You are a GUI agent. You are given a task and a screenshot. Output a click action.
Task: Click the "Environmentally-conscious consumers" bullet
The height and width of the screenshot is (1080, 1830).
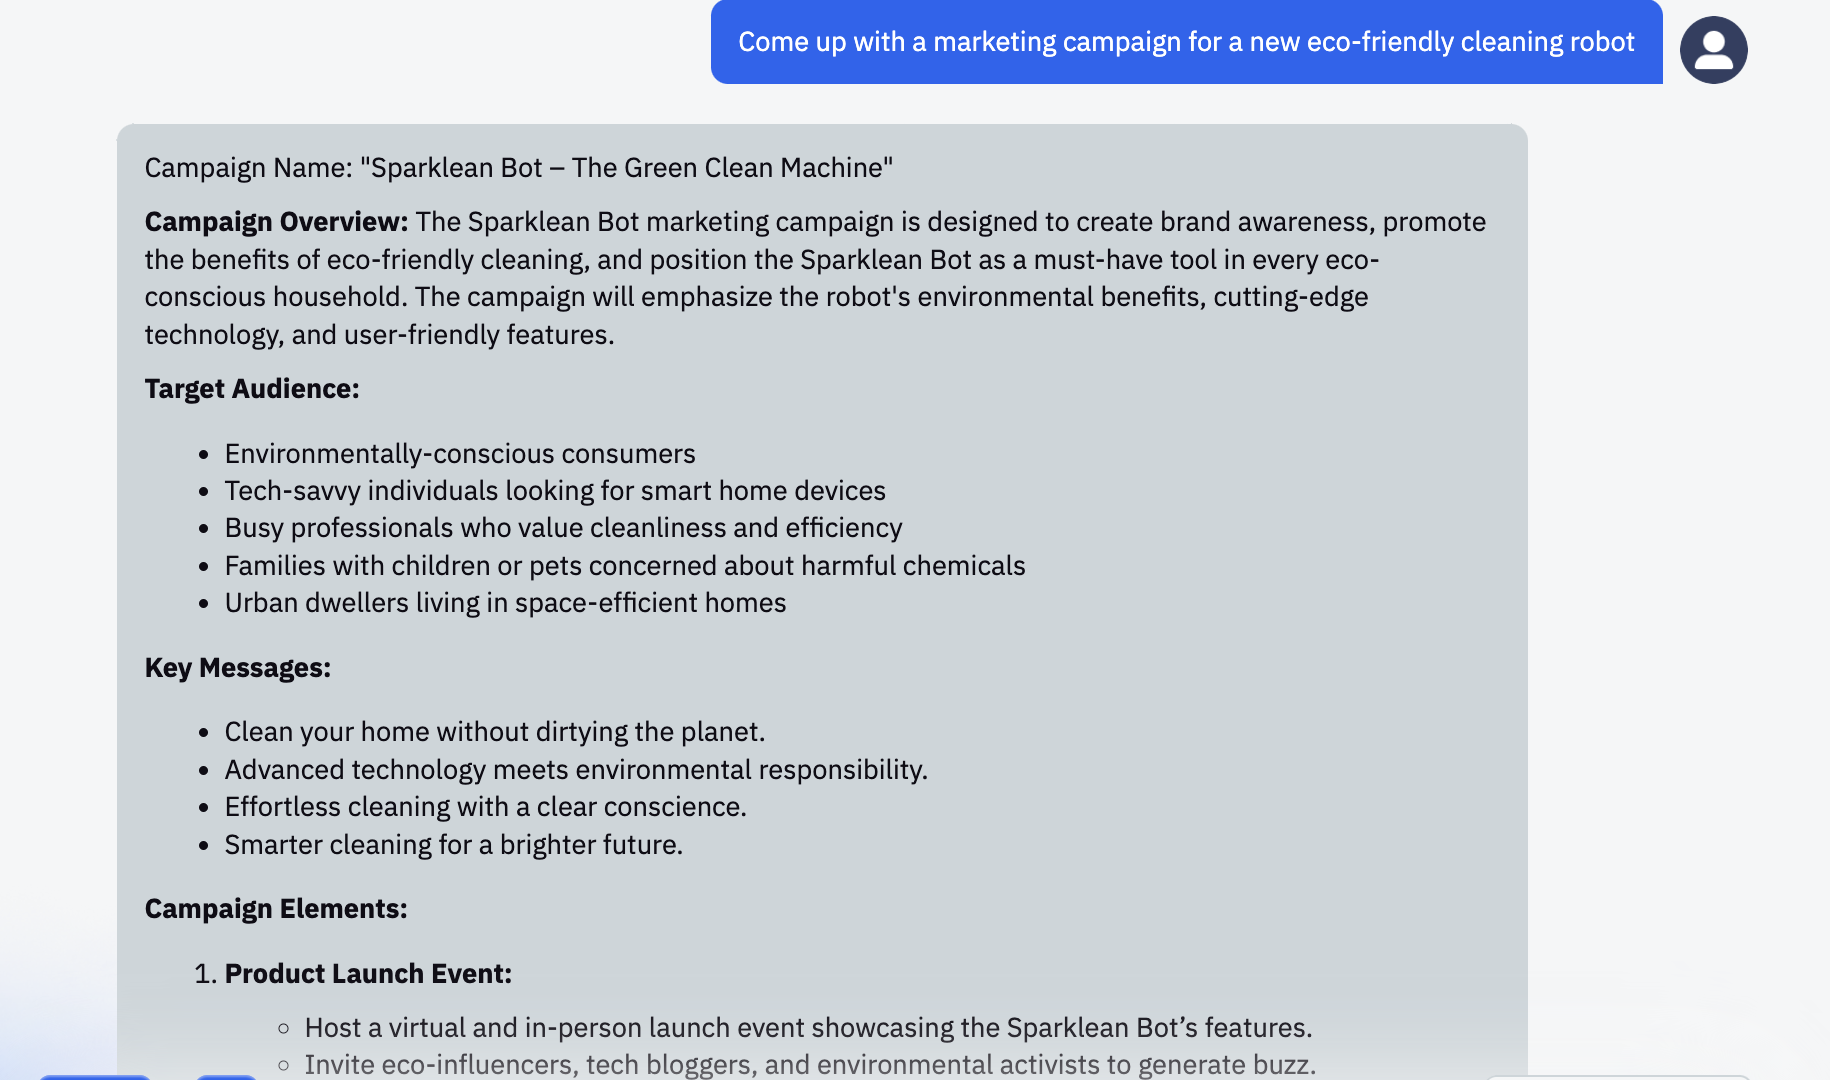coord(460,454)
